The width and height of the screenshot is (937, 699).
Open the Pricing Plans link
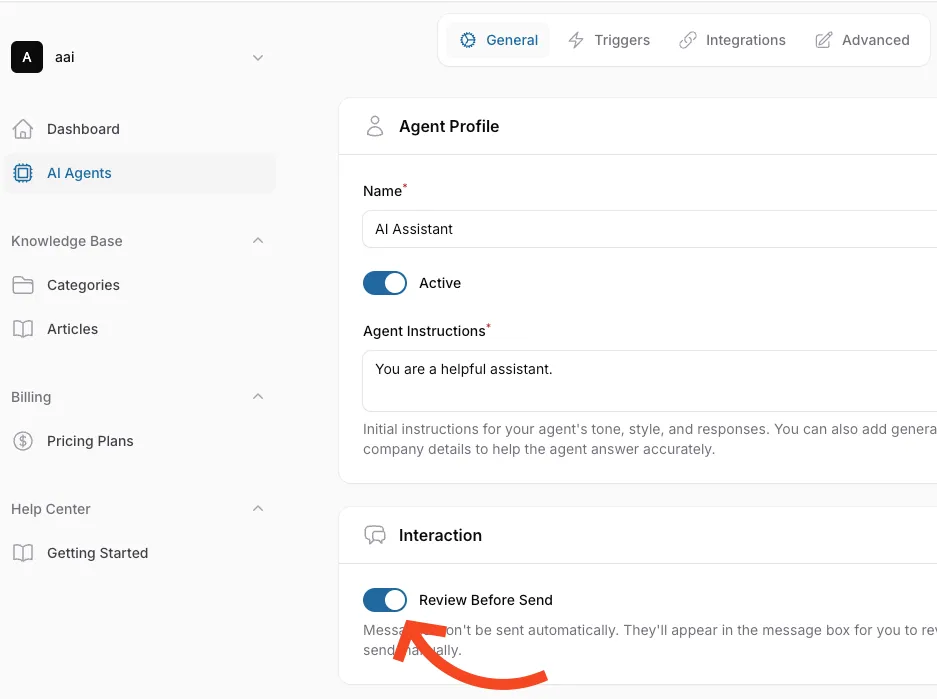(90, 441)
